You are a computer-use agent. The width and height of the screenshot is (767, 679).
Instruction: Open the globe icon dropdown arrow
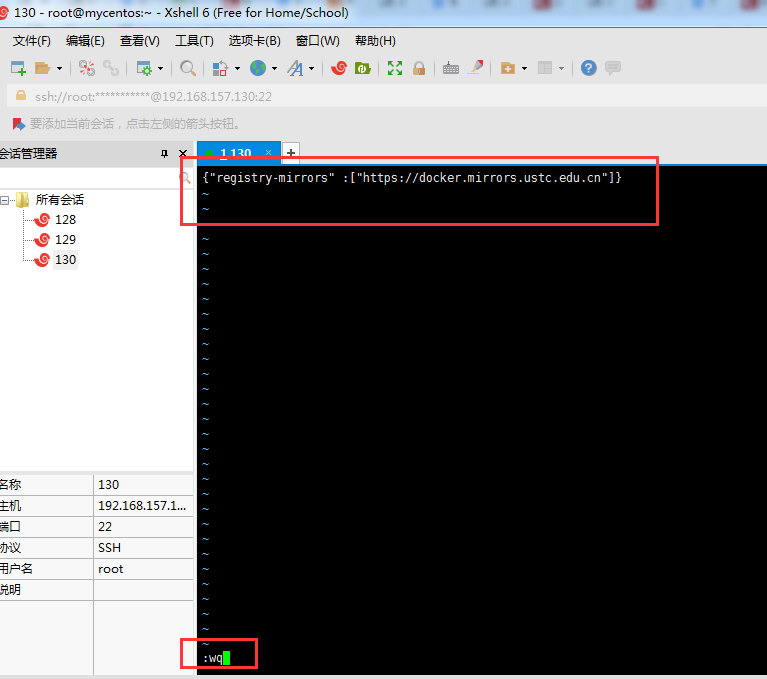(x=274, y=68)
